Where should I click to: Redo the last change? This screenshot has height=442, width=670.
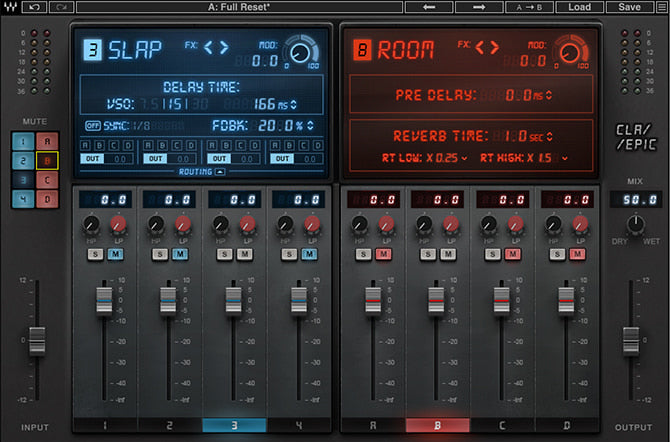tap(62, 7)
